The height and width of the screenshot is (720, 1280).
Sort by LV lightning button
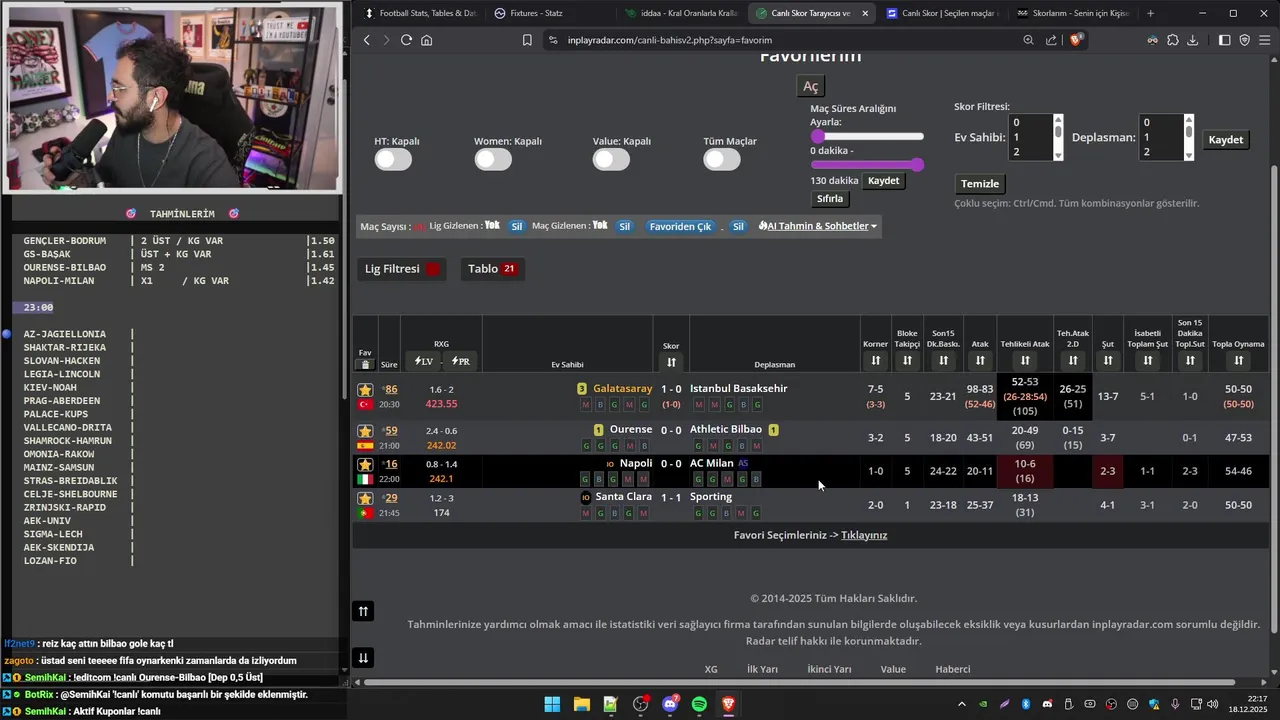424,361
